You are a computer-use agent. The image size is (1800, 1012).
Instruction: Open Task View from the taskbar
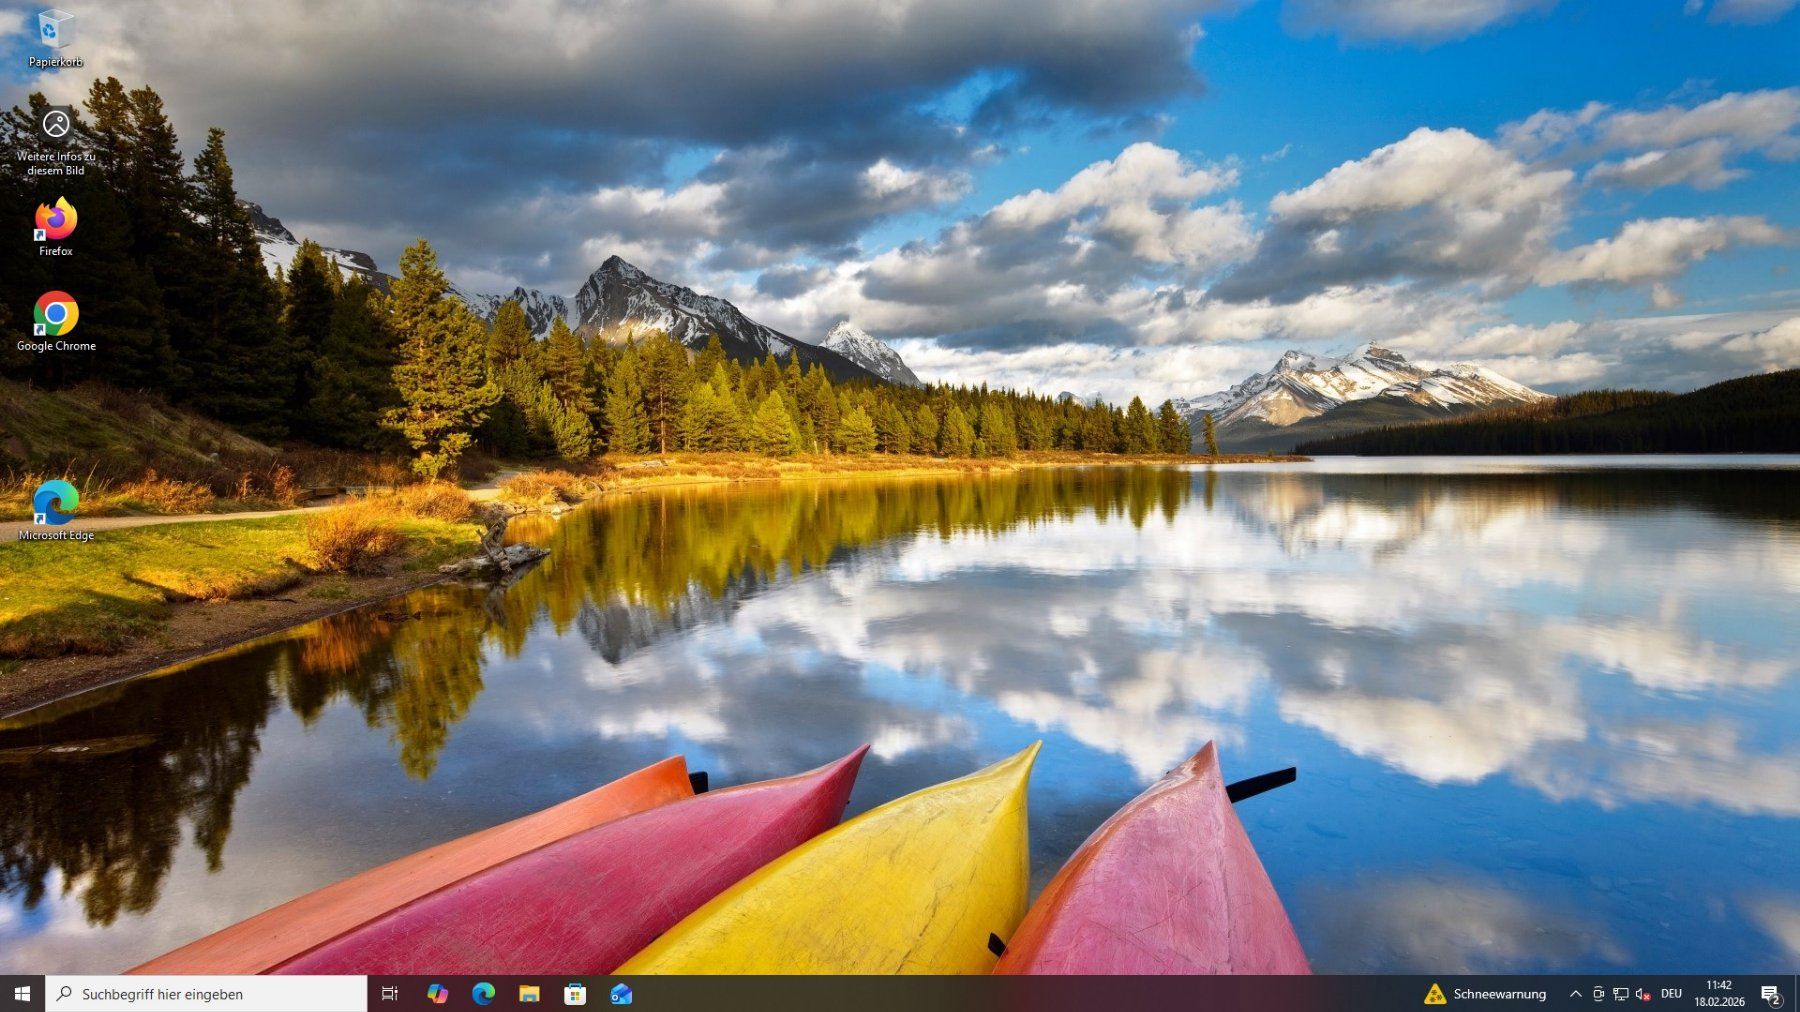(x=390, y=993)
